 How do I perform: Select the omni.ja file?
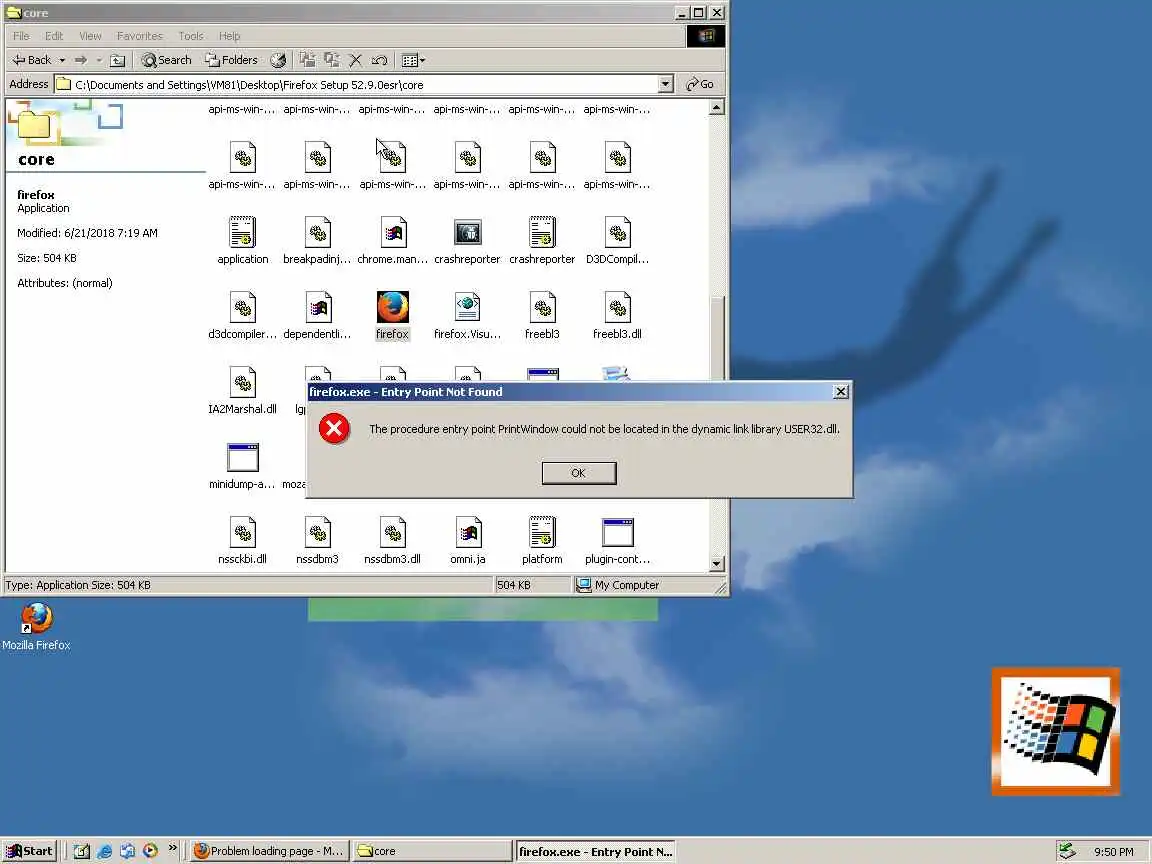coord(467,541)
